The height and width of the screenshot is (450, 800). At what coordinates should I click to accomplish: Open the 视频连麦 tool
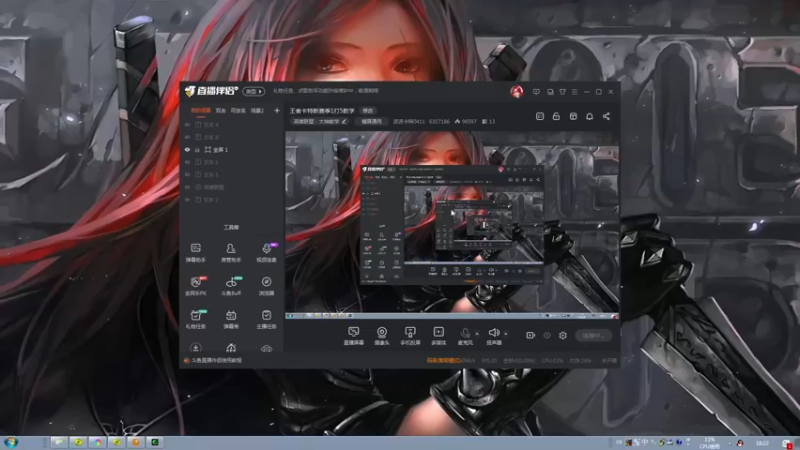pyautogui.click(x=266, y=252)
